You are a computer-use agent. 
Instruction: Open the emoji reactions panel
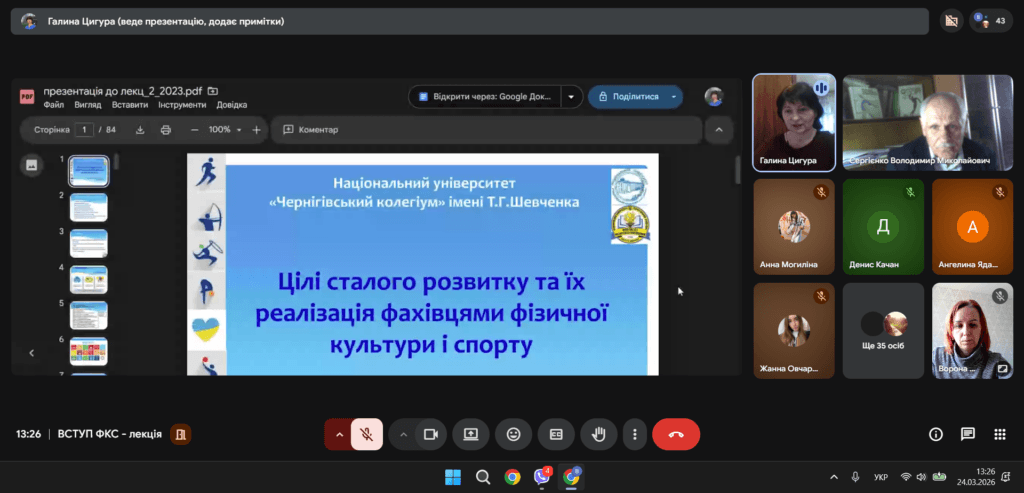click(514, 434)
